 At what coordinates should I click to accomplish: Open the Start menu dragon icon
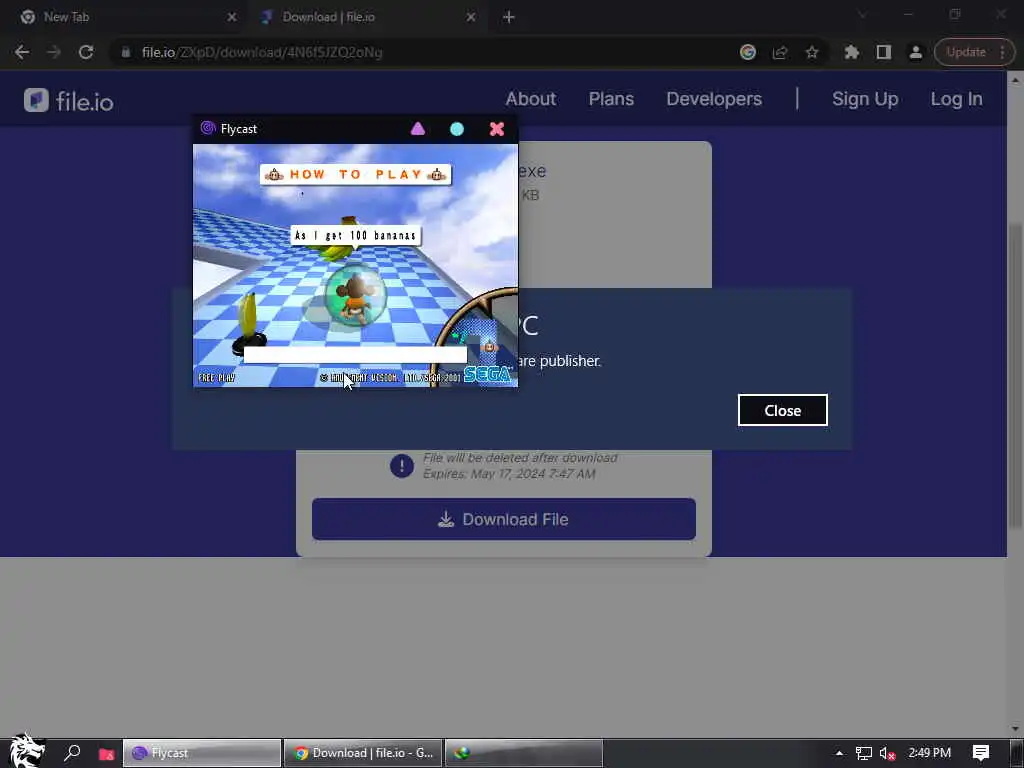coord(27,751)
